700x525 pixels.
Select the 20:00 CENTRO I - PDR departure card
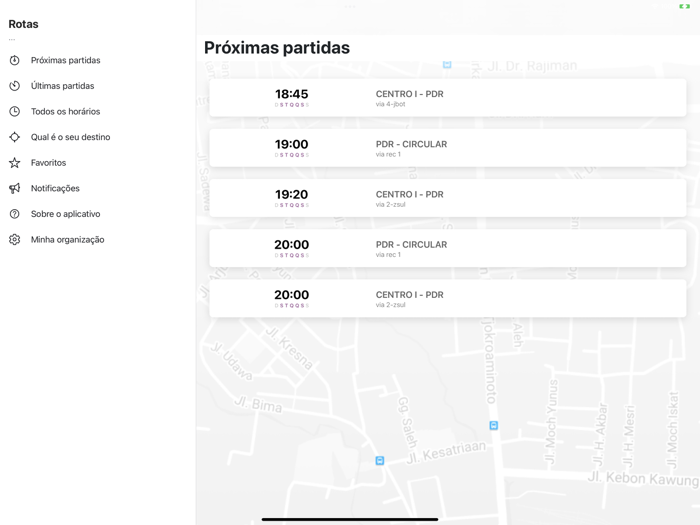(448, 299)
